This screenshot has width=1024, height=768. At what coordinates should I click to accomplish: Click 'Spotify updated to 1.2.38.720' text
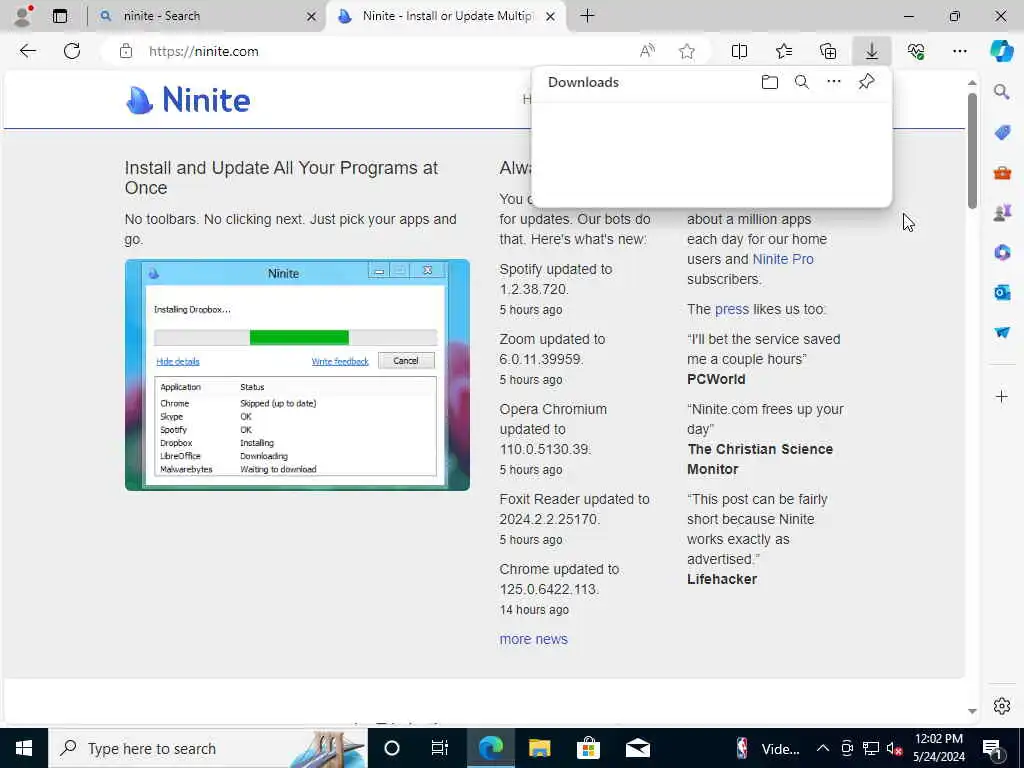[x=556, y=279]
